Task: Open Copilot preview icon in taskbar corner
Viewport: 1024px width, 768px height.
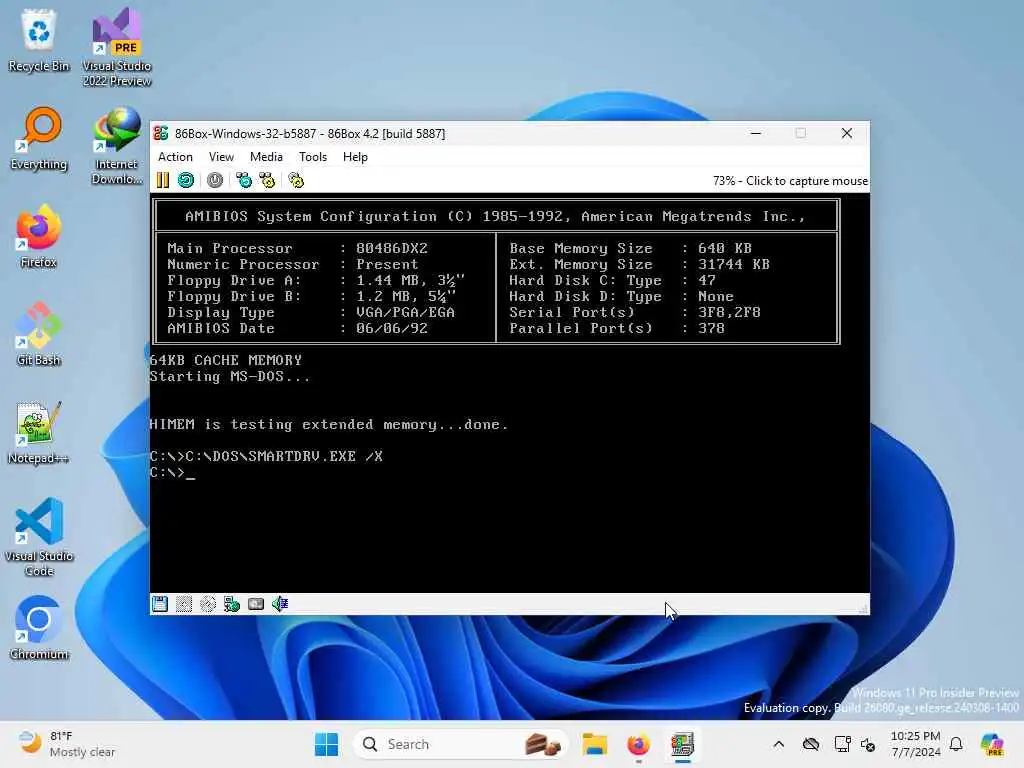Action: (992, 744)
